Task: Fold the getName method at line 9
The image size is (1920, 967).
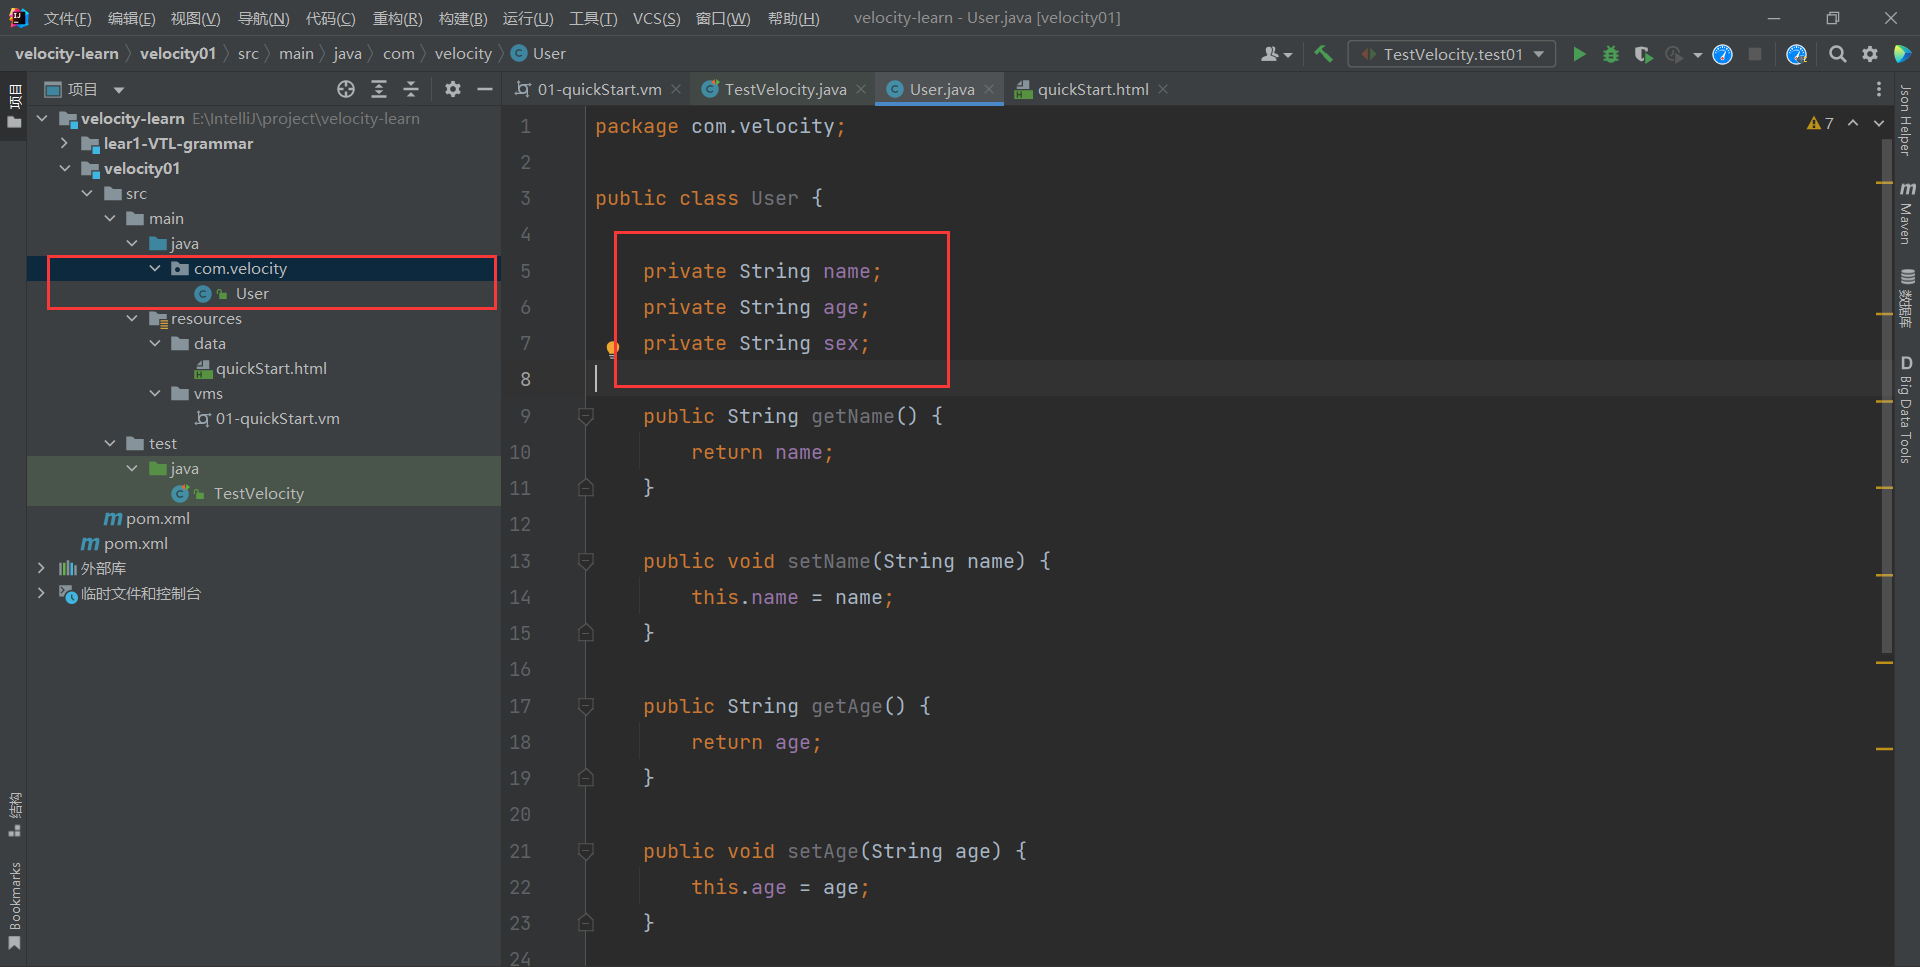Action: [x=586, y=416]
